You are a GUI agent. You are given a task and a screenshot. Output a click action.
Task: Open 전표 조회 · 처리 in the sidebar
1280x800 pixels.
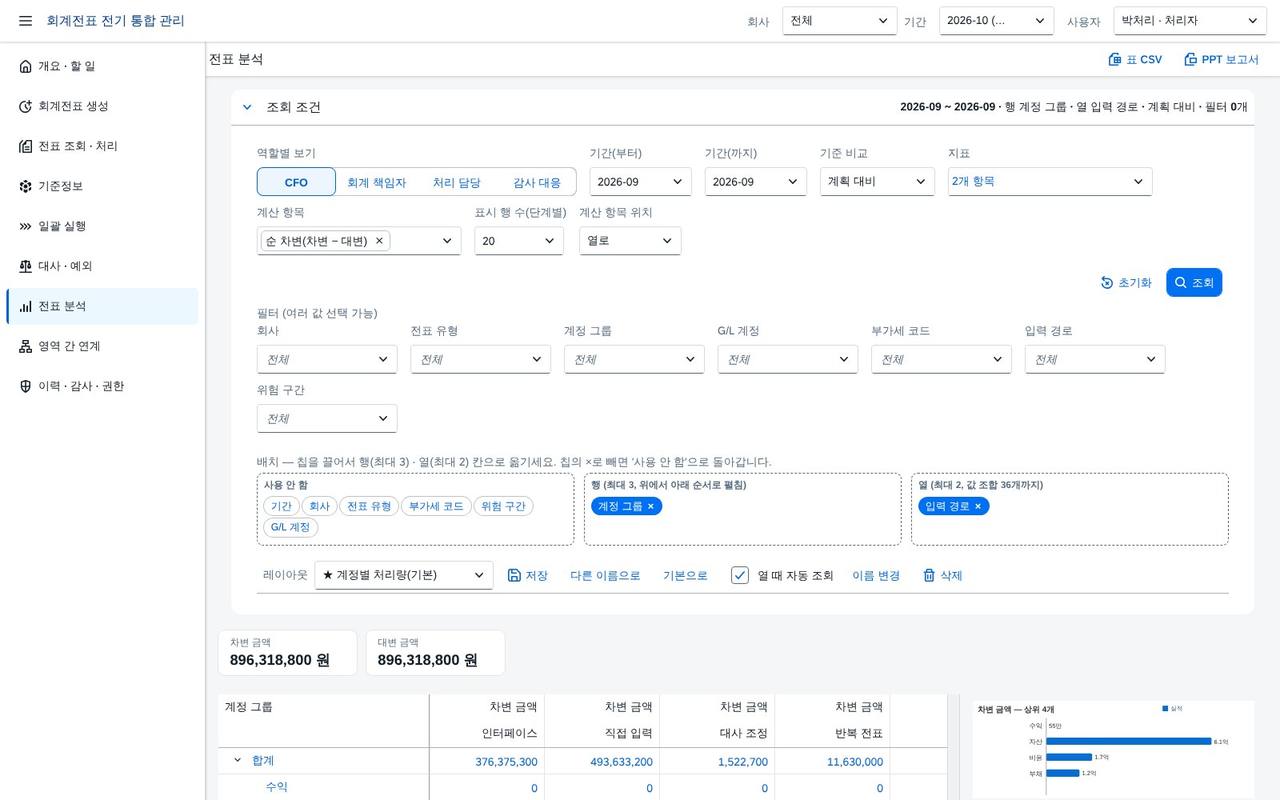point(102,146)
